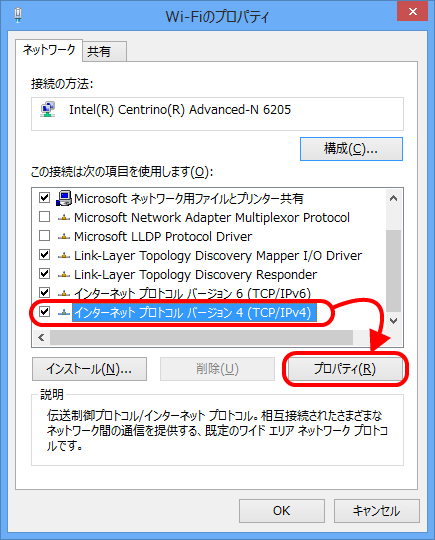Click the Network Adapter Multiplexor Protocol icon

pos(64,218)
